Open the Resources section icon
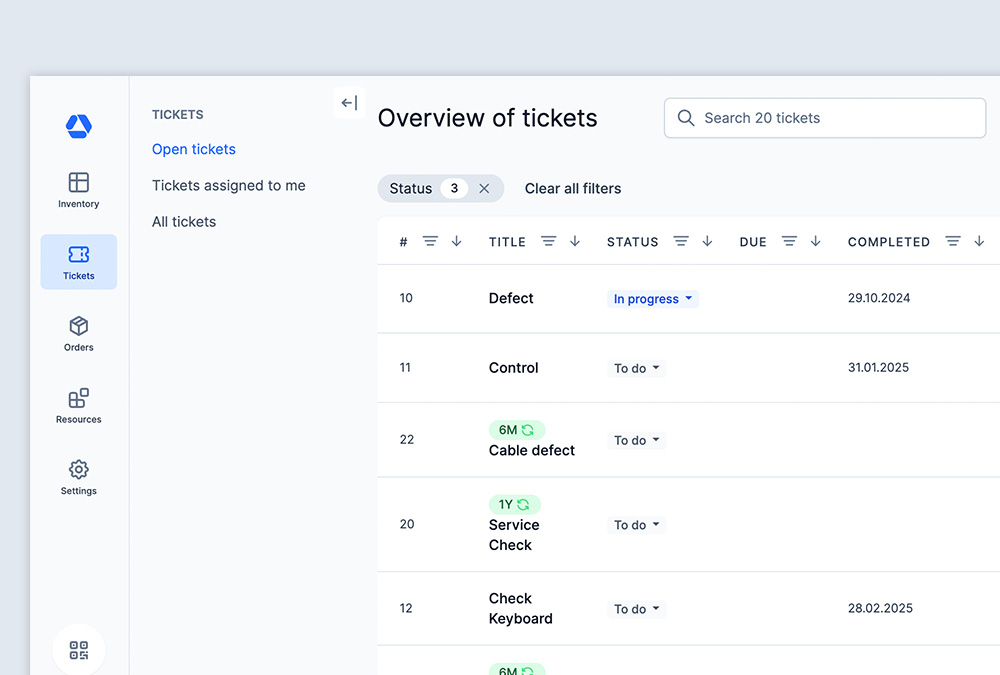Image resolution: width=1000 pixels, height=675 pixels. point(78,398)
